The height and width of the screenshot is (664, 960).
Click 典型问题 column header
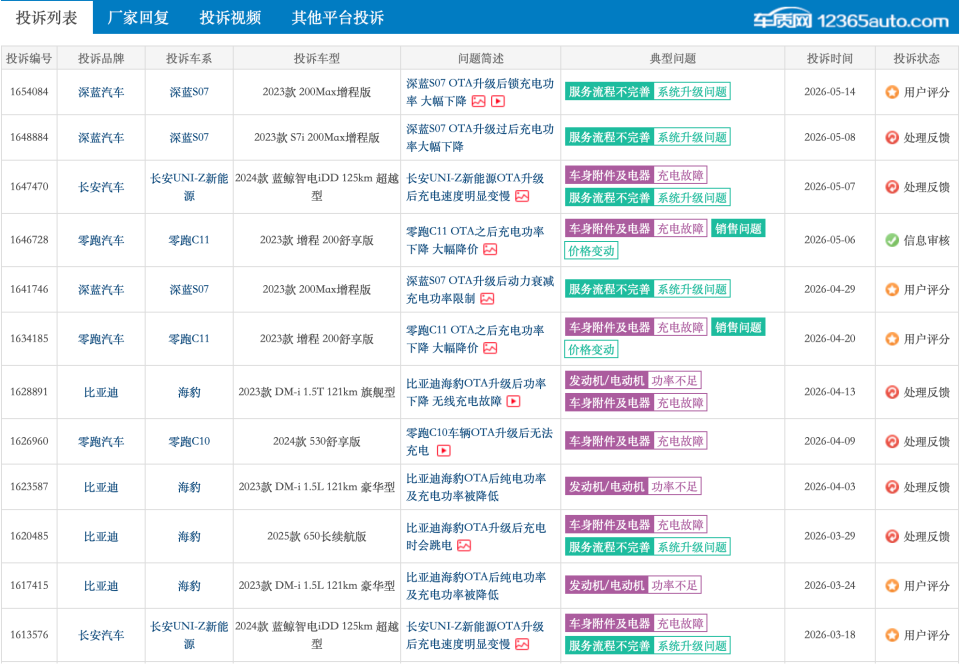point(672,58)
